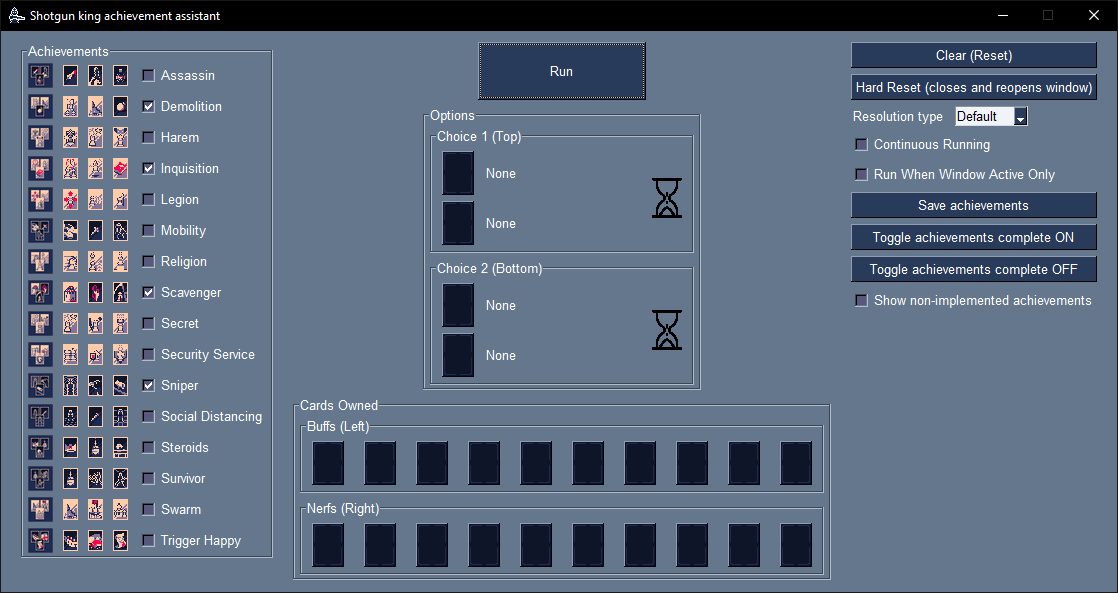The width and height of the screenshot is (1118, 593).
Task: Click Save achievements
Action: (x=973, y=205)
